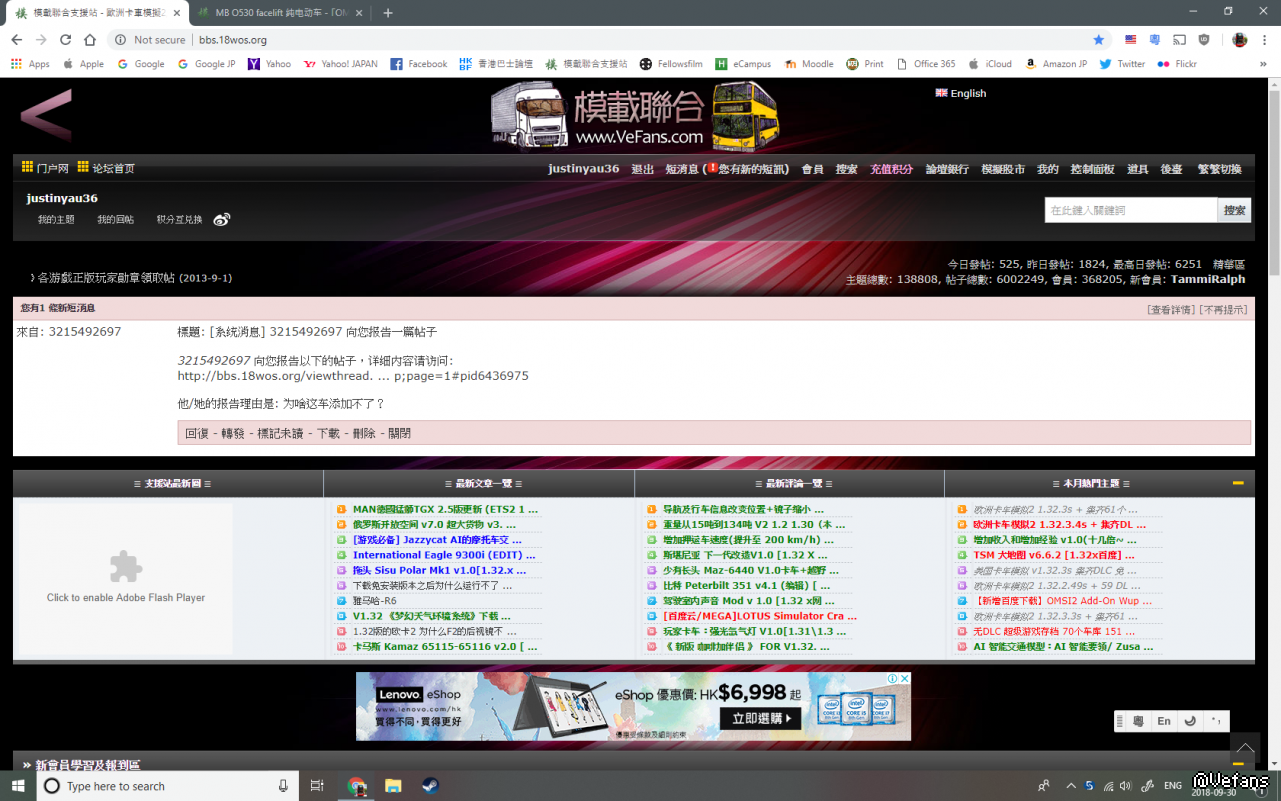Click the ad info icon on Lenovo banner

coord(891,678)
